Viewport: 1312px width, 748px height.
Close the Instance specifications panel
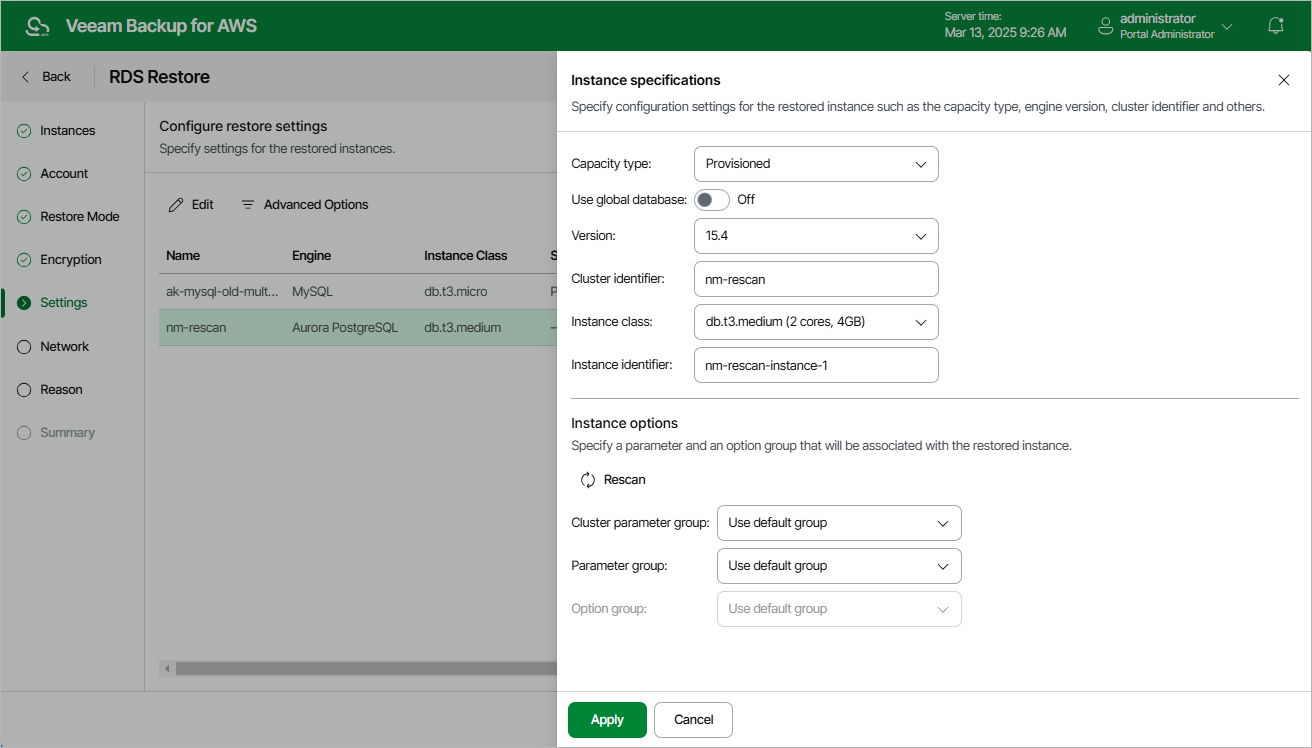(x=1284, y=80)
